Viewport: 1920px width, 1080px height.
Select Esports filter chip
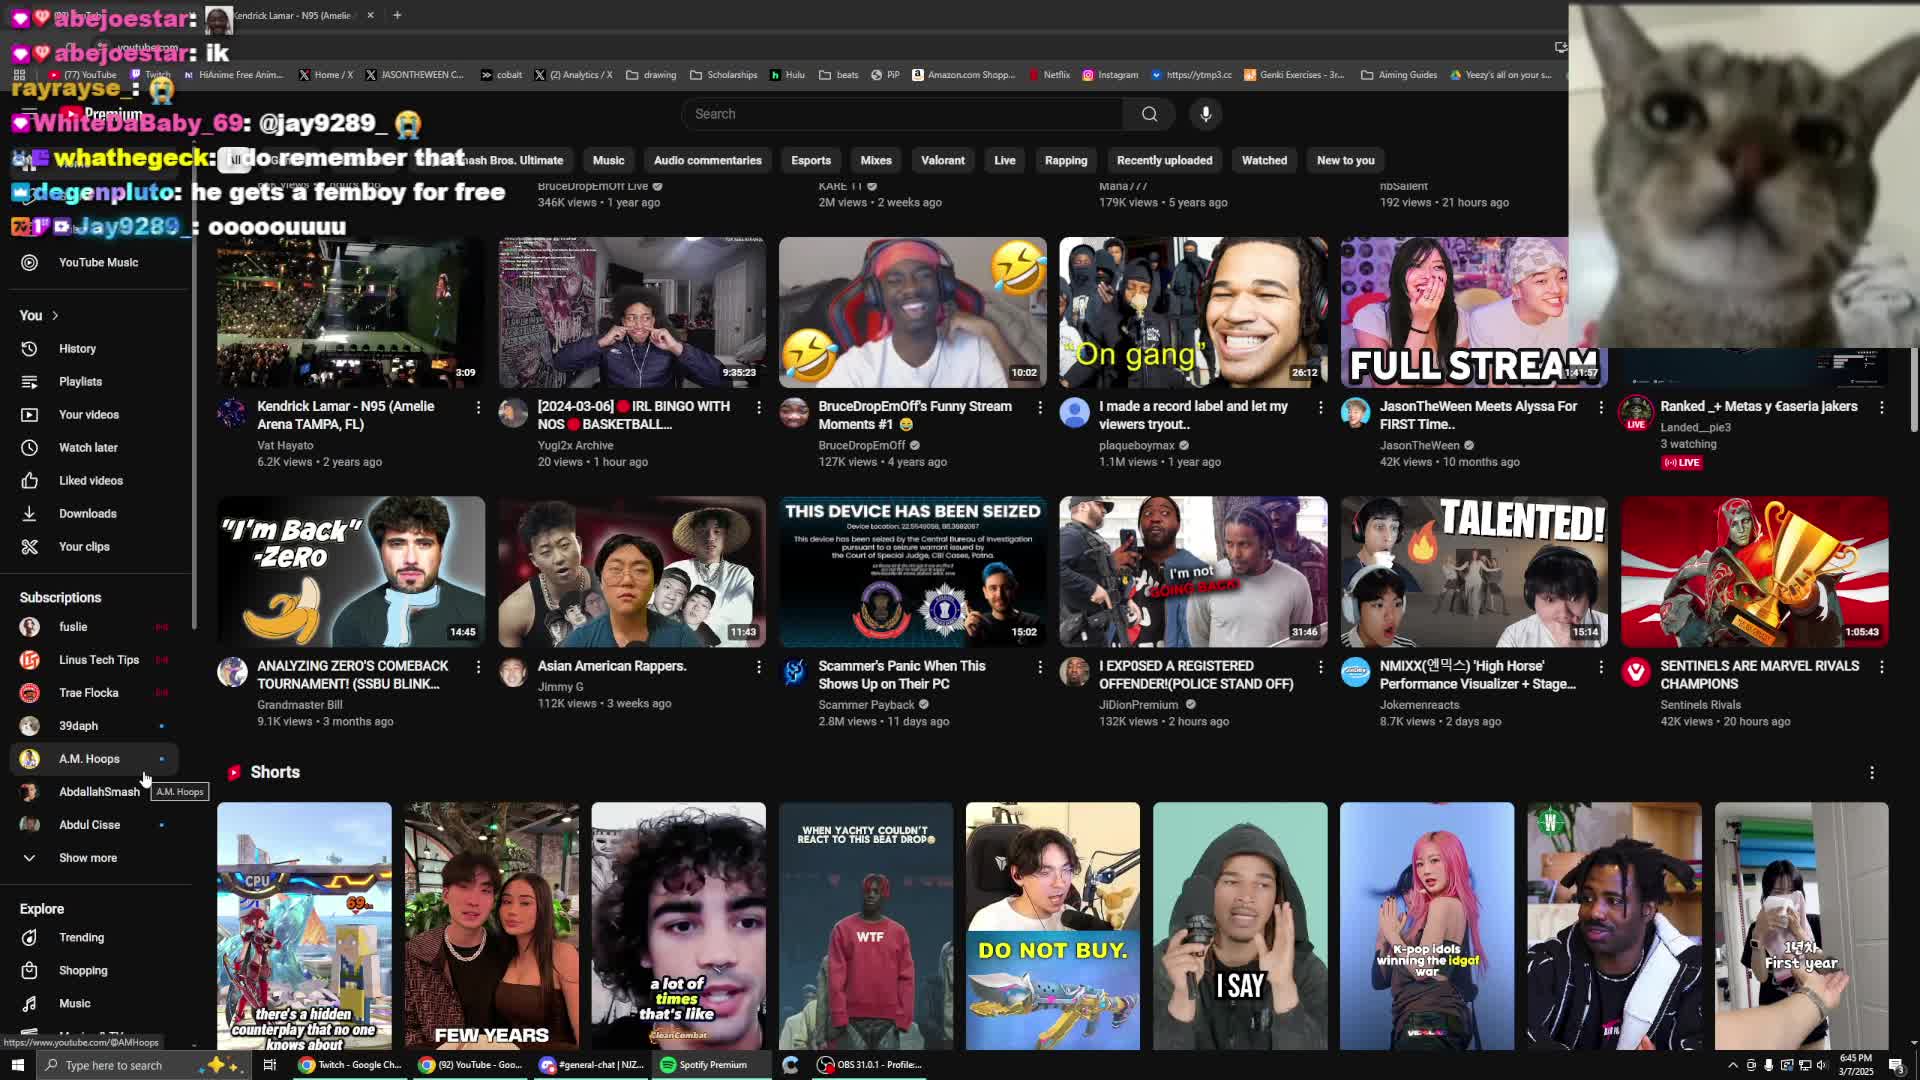[811, 160]
